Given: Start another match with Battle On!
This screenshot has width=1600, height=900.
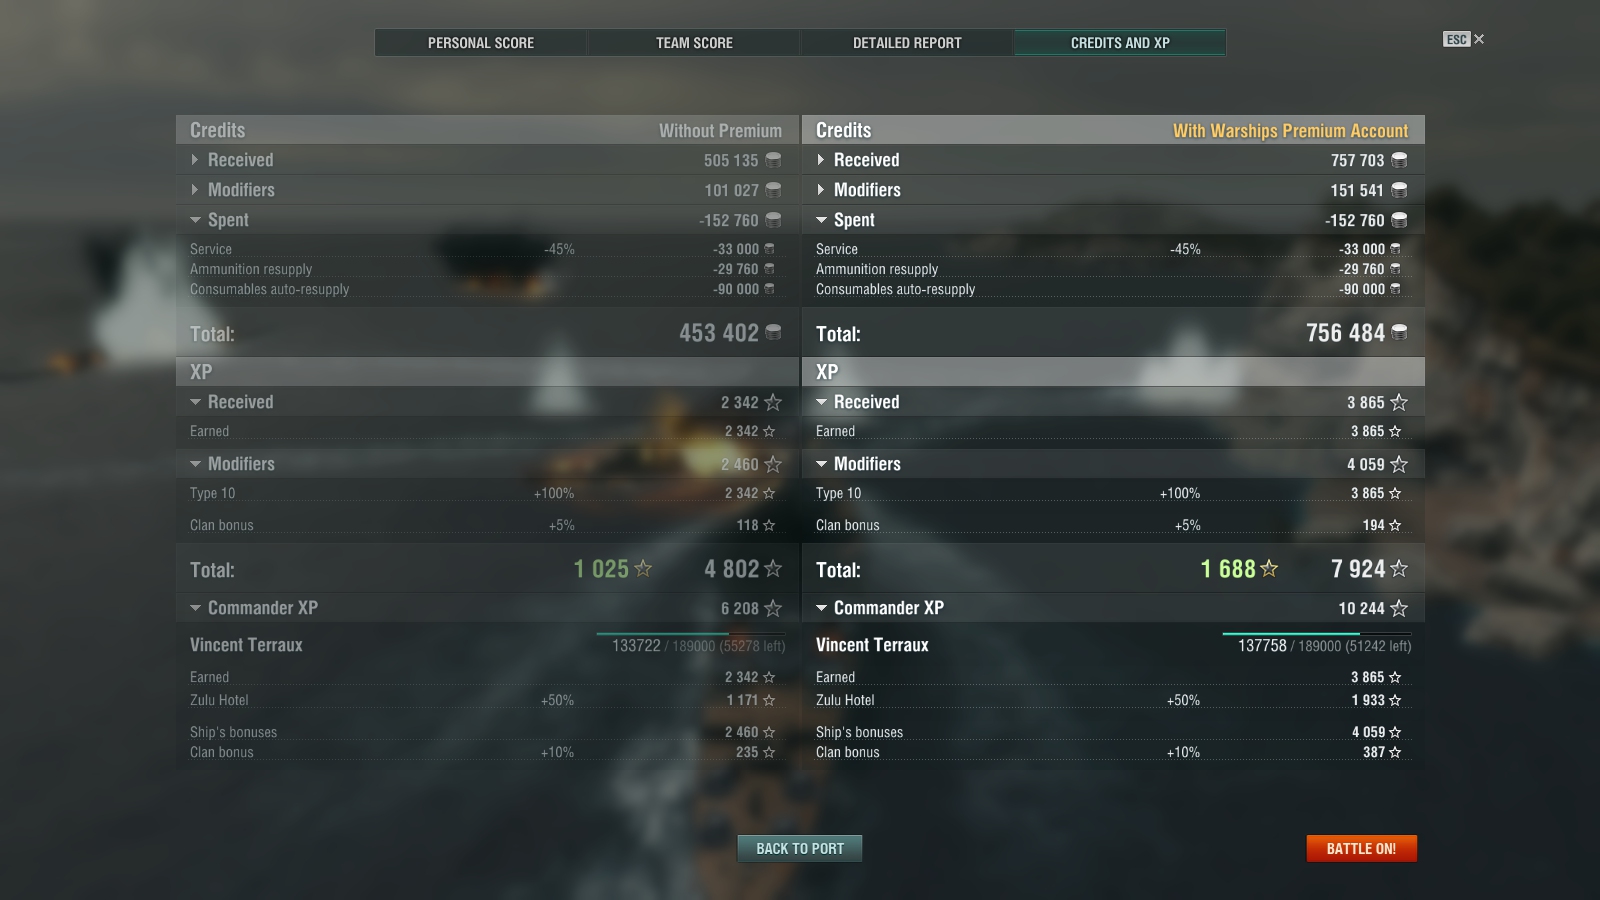Looking at the screenshot, I should click(x=1361, y=848).
